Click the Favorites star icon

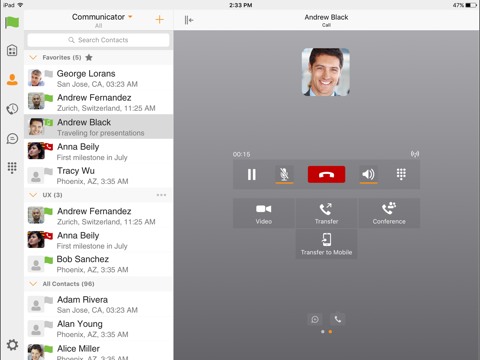(89, 57)
